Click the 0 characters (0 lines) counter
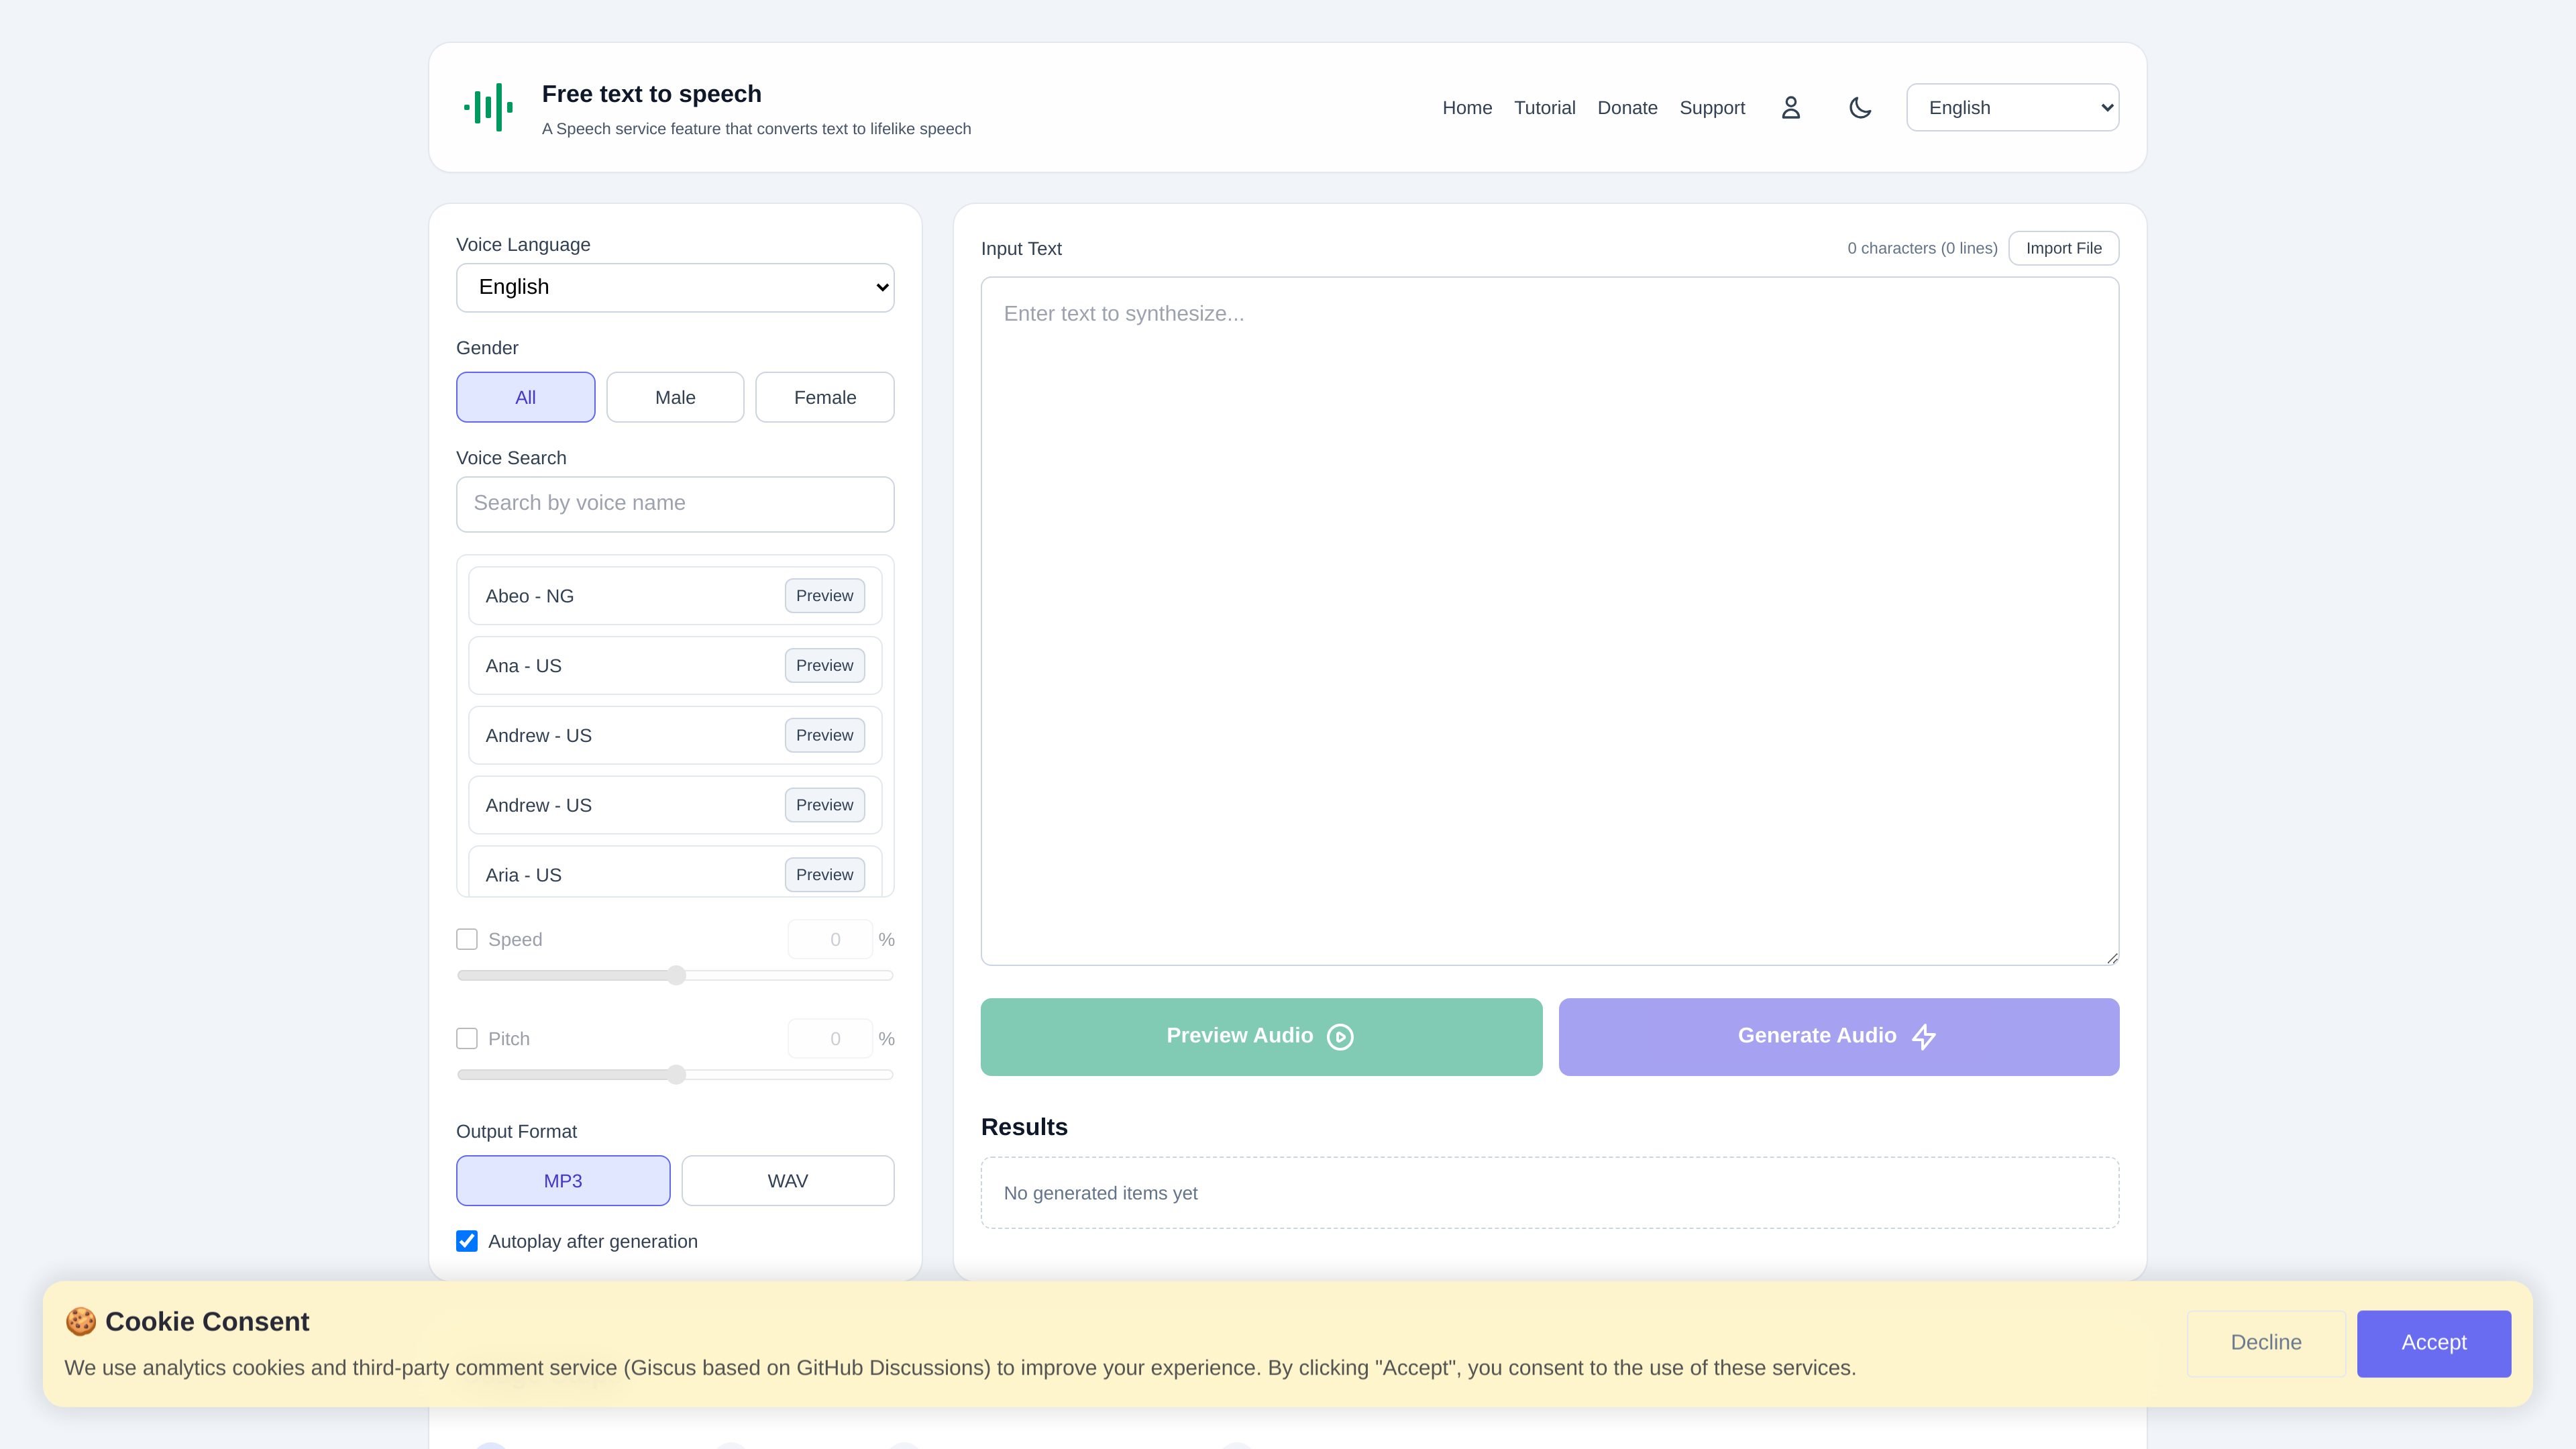Screen dimensions: 2576x1449 (1922, 248)
